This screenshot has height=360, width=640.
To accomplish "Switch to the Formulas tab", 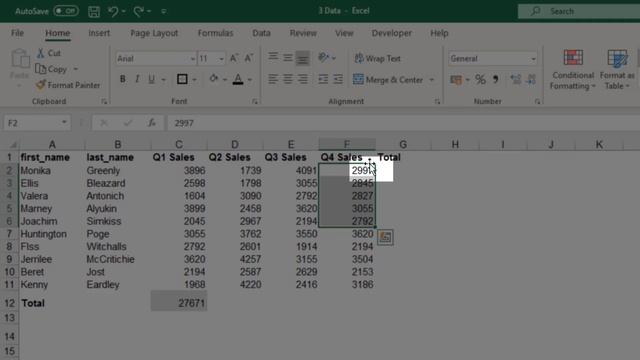I will [215, 33].
